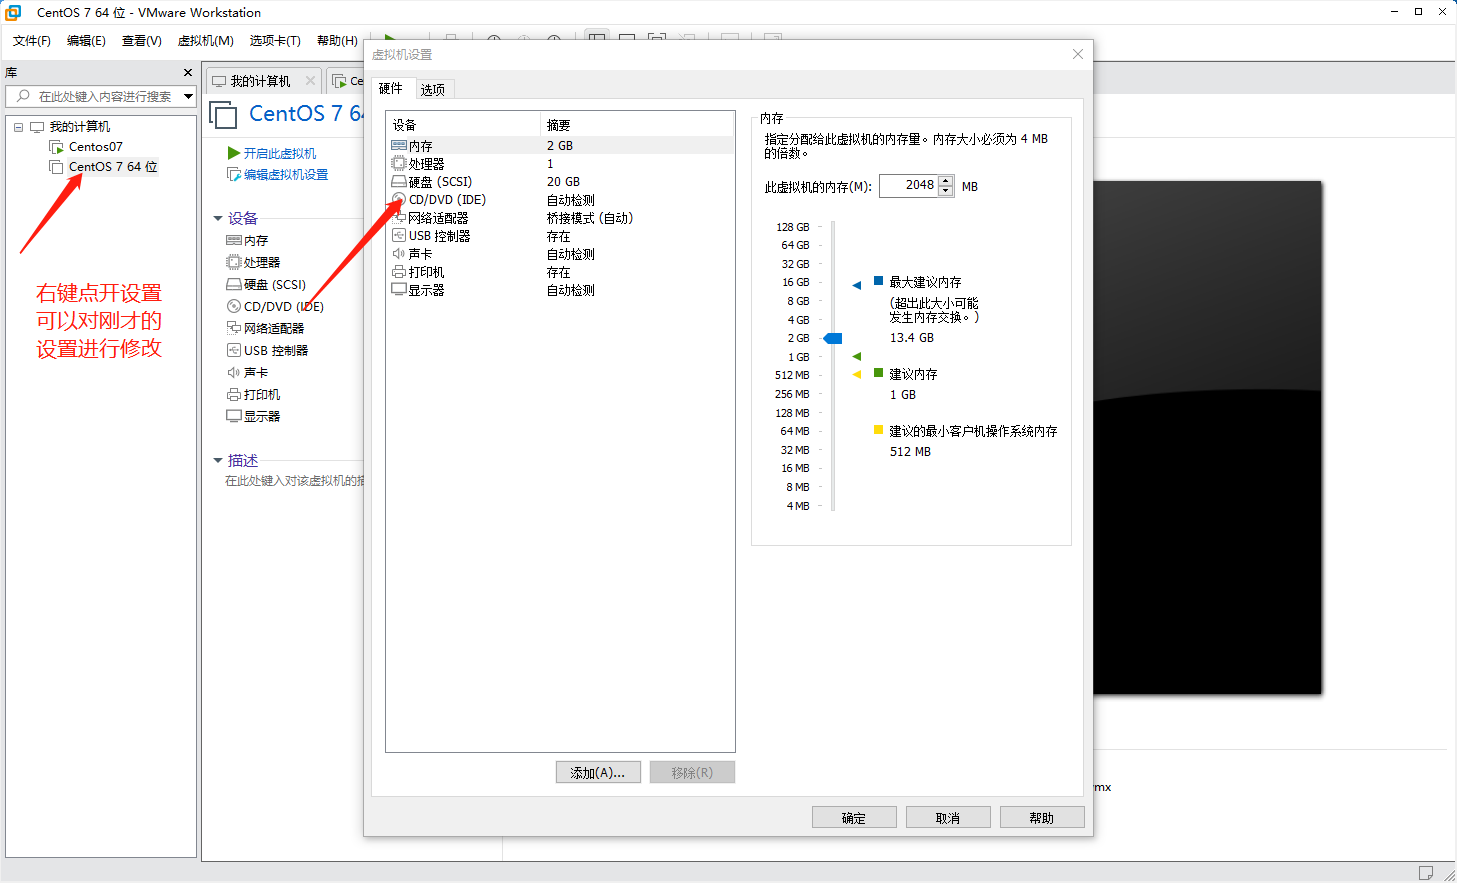This screenshot has width=1457, height=883.
Task: Increase memory with the spinner up arrow
Action: point(946,181)
